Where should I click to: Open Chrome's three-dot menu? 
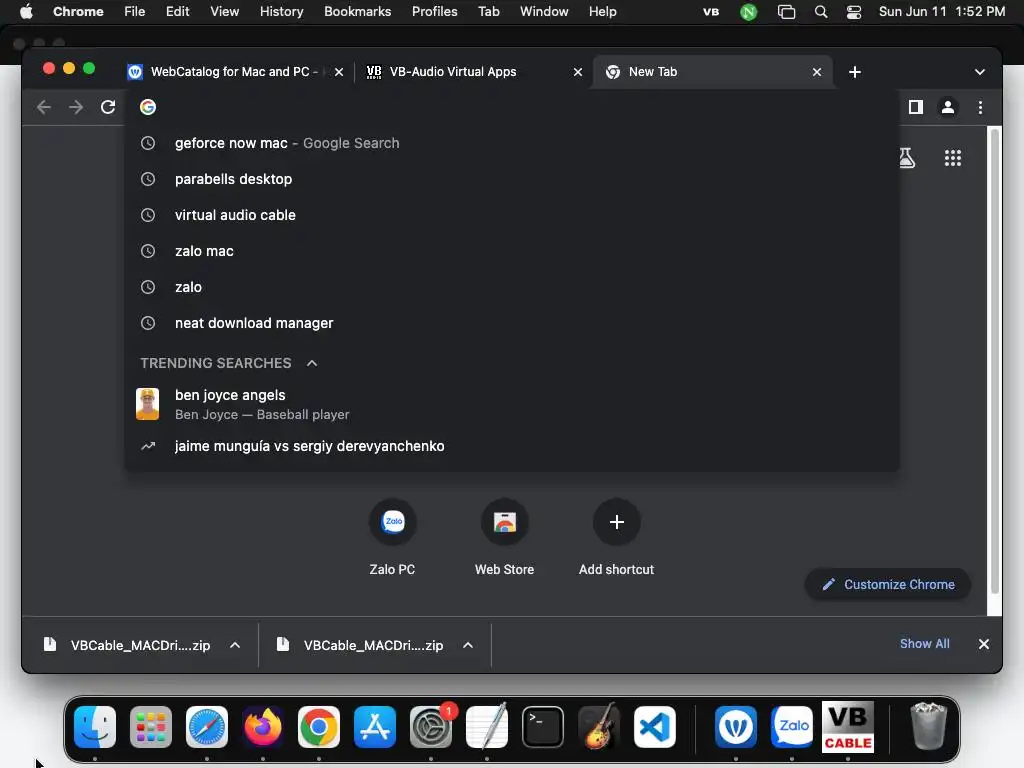point(980,107)
